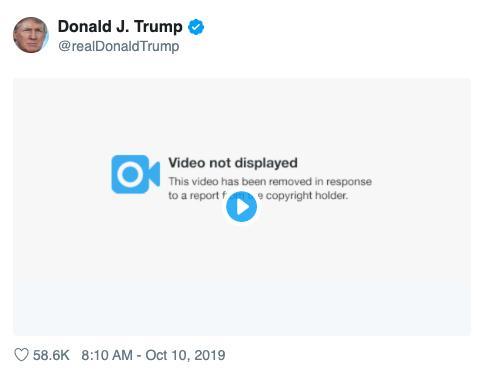Click the "Video not displayed" heading
The height and width of the screenshot is (374, 485).
pyautogui.click(x=233, y=163)
